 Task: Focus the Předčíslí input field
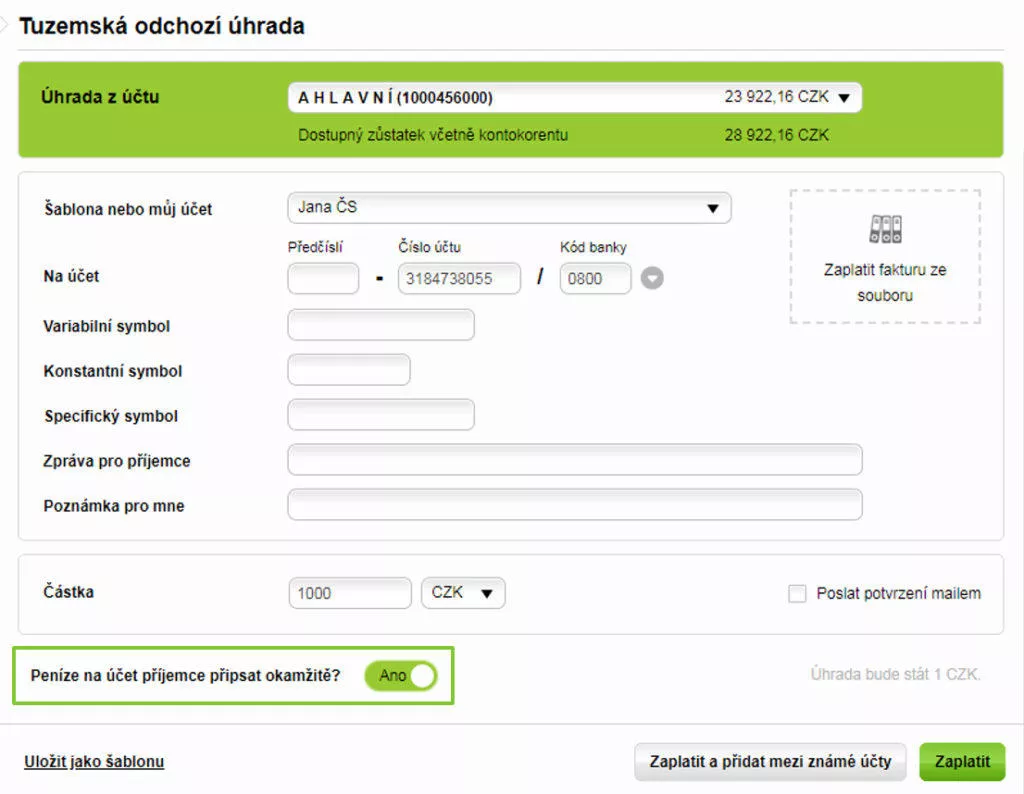click(323, 279)
